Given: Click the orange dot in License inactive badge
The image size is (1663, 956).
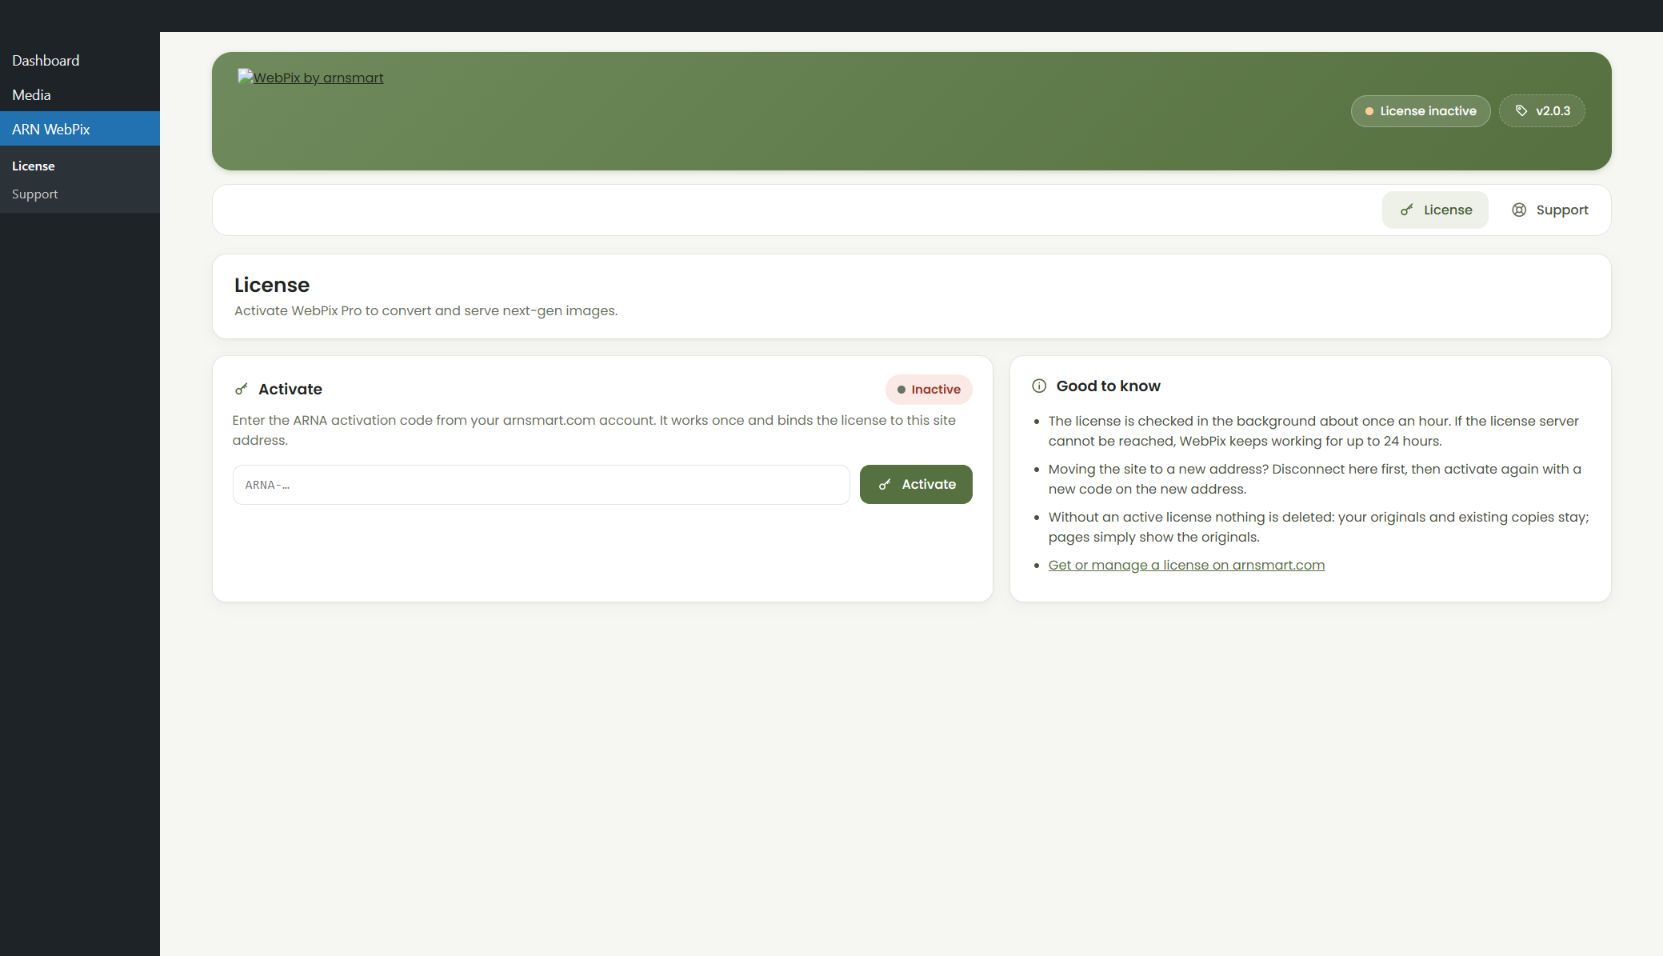Looking at the screenshot, I should tap(1369, 111).
